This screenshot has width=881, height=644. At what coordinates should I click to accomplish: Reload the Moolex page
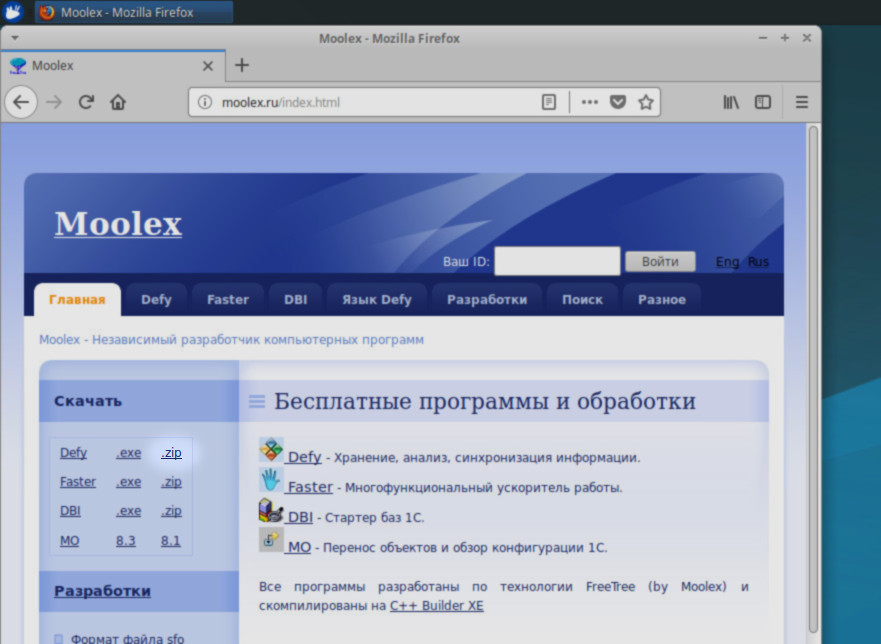pos(86,102)
